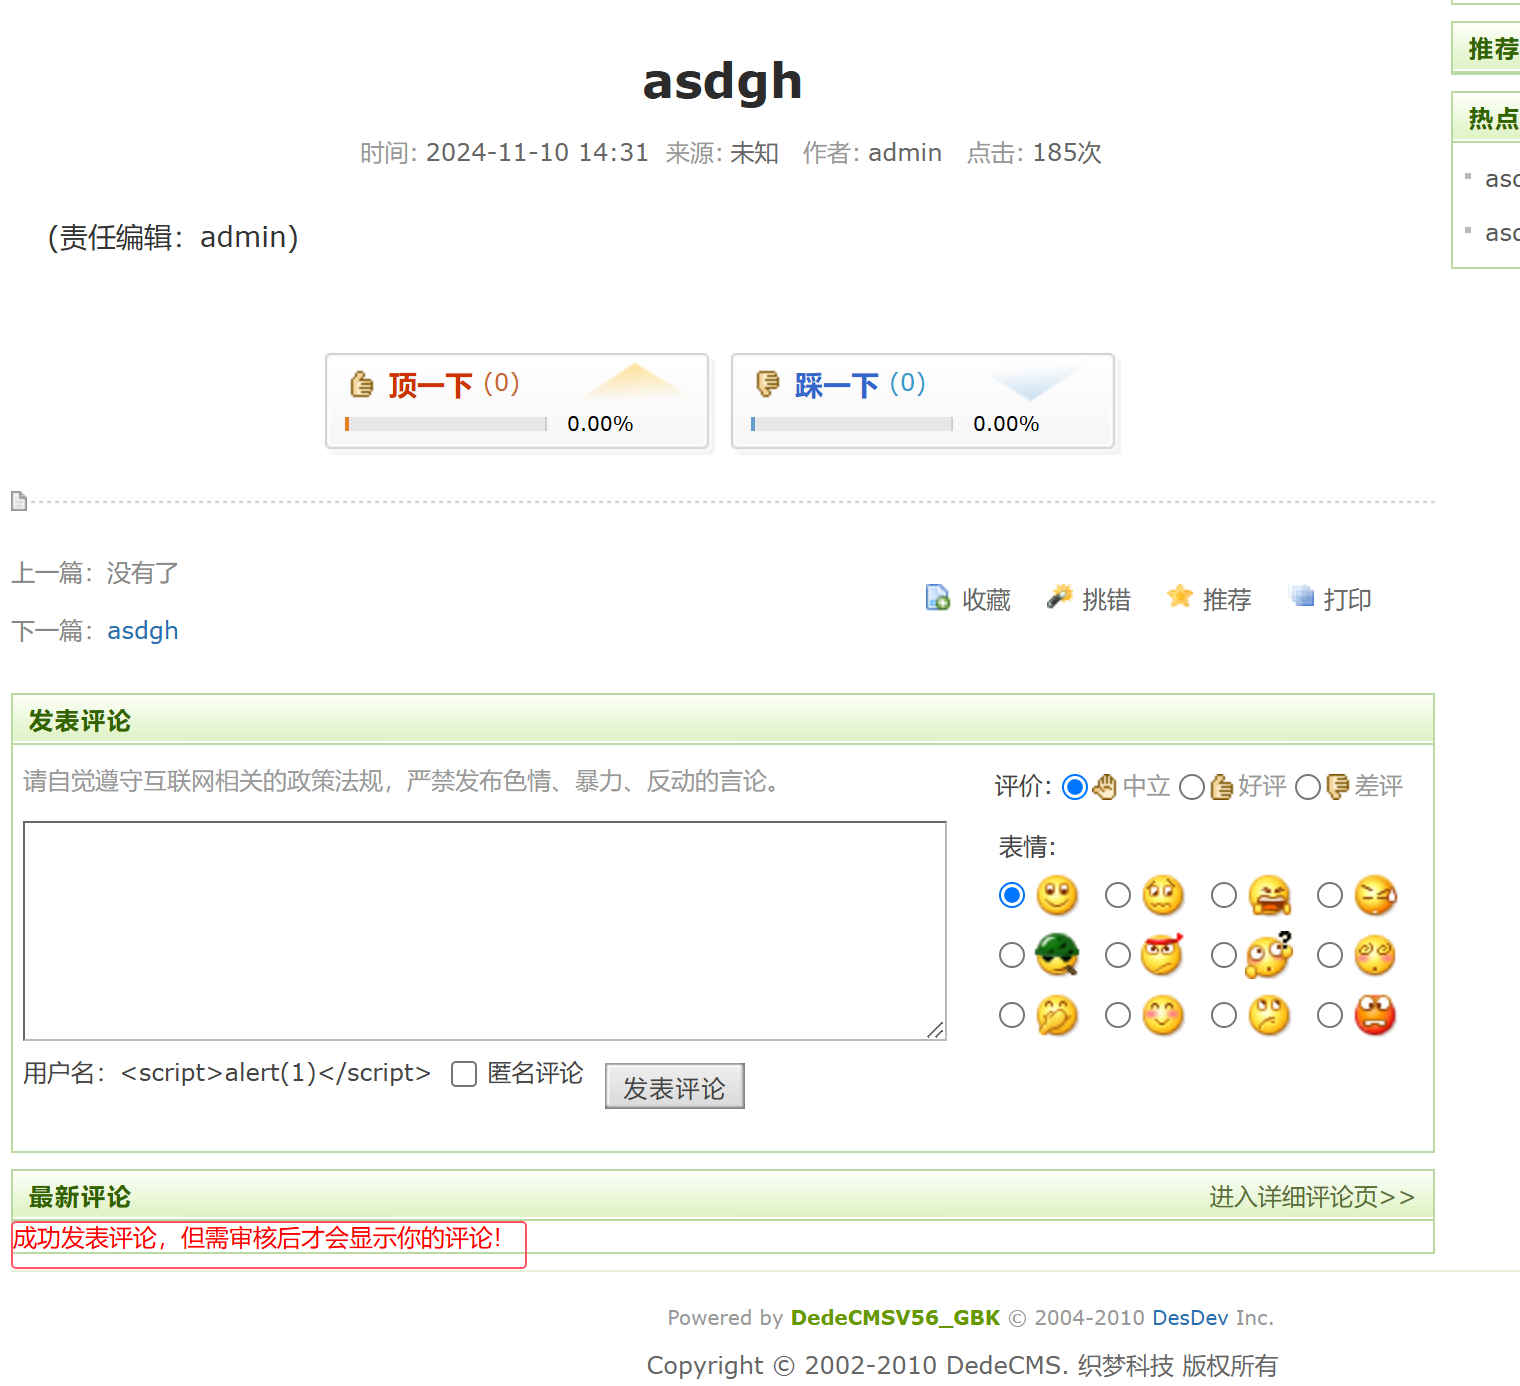Image resolution: width=1520 pixels, height=1386 pixels.
Task: Click the dizzy-eyed emoticon
Action: click(1163, 895)
